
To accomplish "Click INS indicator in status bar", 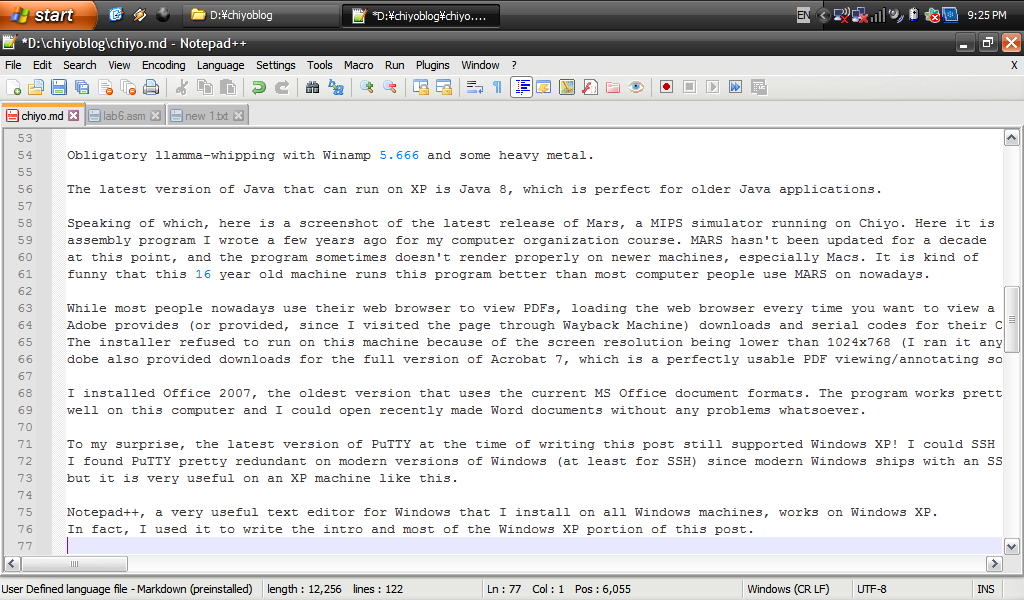I will (985, 589).
